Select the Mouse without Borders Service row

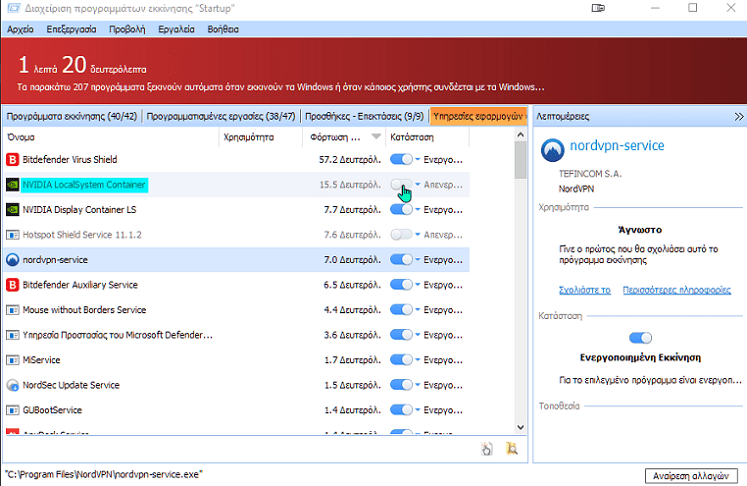pyautogui.click(x=236, y=310)
